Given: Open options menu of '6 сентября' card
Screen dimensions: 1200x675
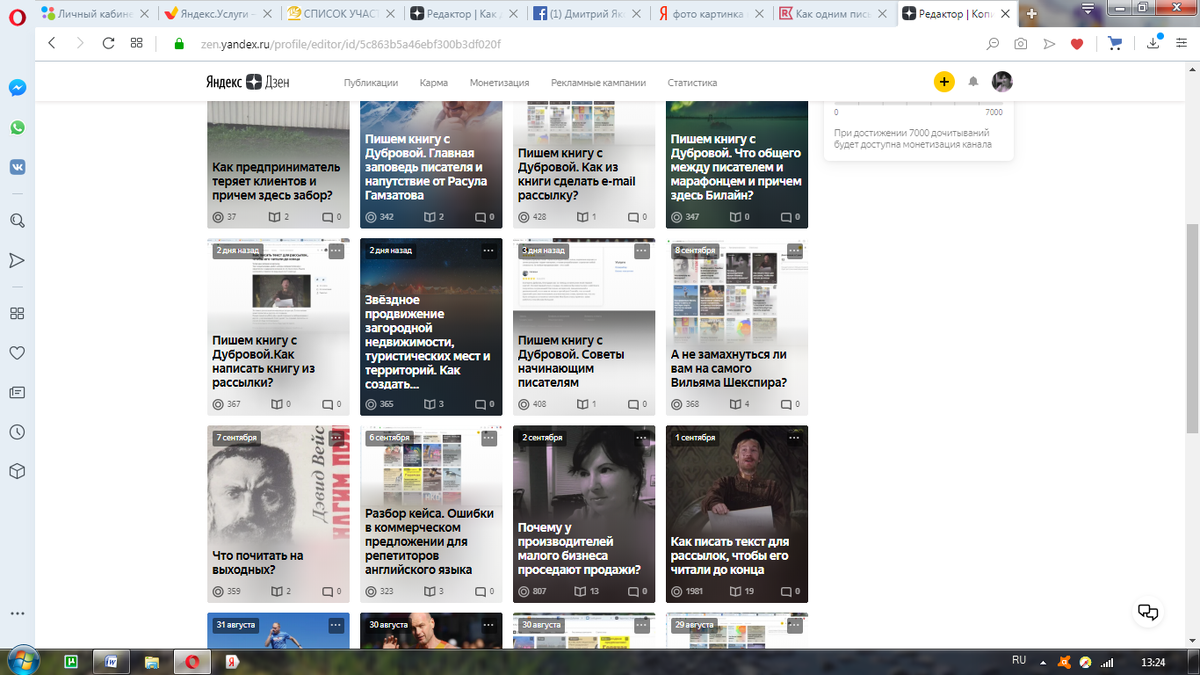Looking at the screenshot, I should pyautogui.click(x=488, y=438).
